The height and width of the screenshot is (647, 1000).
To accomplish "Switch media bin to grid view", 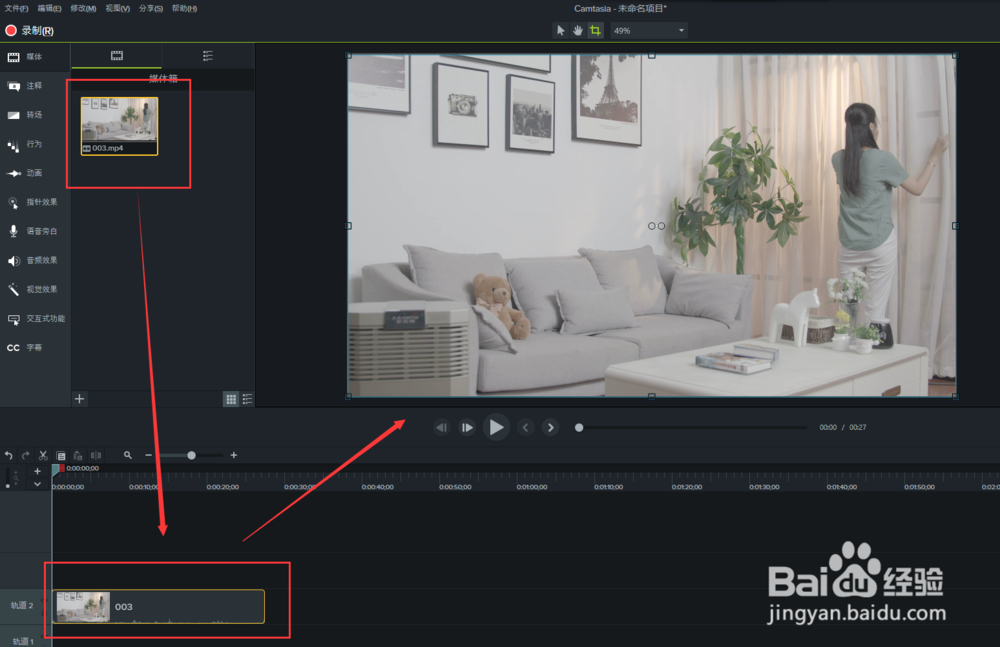I will coord(229,399).
